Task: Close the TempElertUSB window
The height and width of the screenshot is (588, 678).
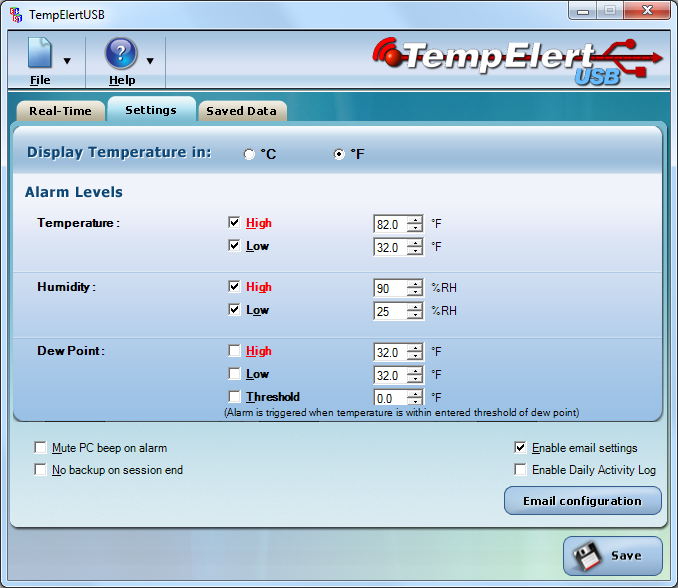Action: (647, 10)
